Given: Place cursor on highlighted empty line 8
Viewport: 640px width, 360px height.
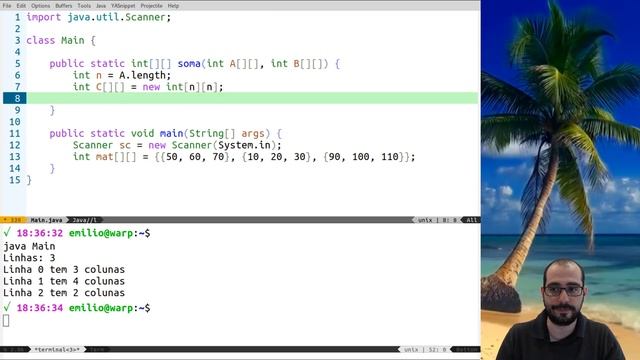Looking at the screenshot, I should 252,98.
